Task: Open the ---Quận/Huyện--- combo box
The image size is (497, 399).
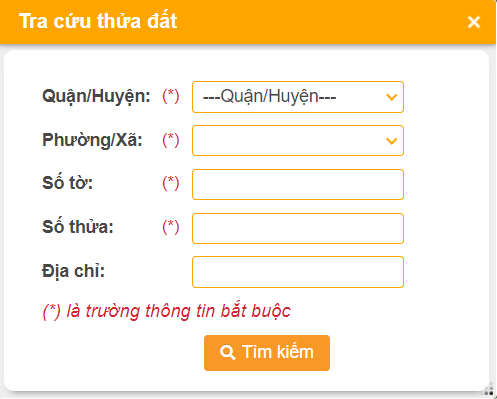Action: [298, 97]
